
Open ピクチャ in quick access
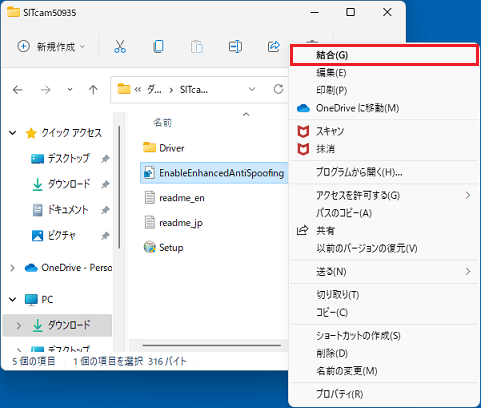(x=54, y=235)
